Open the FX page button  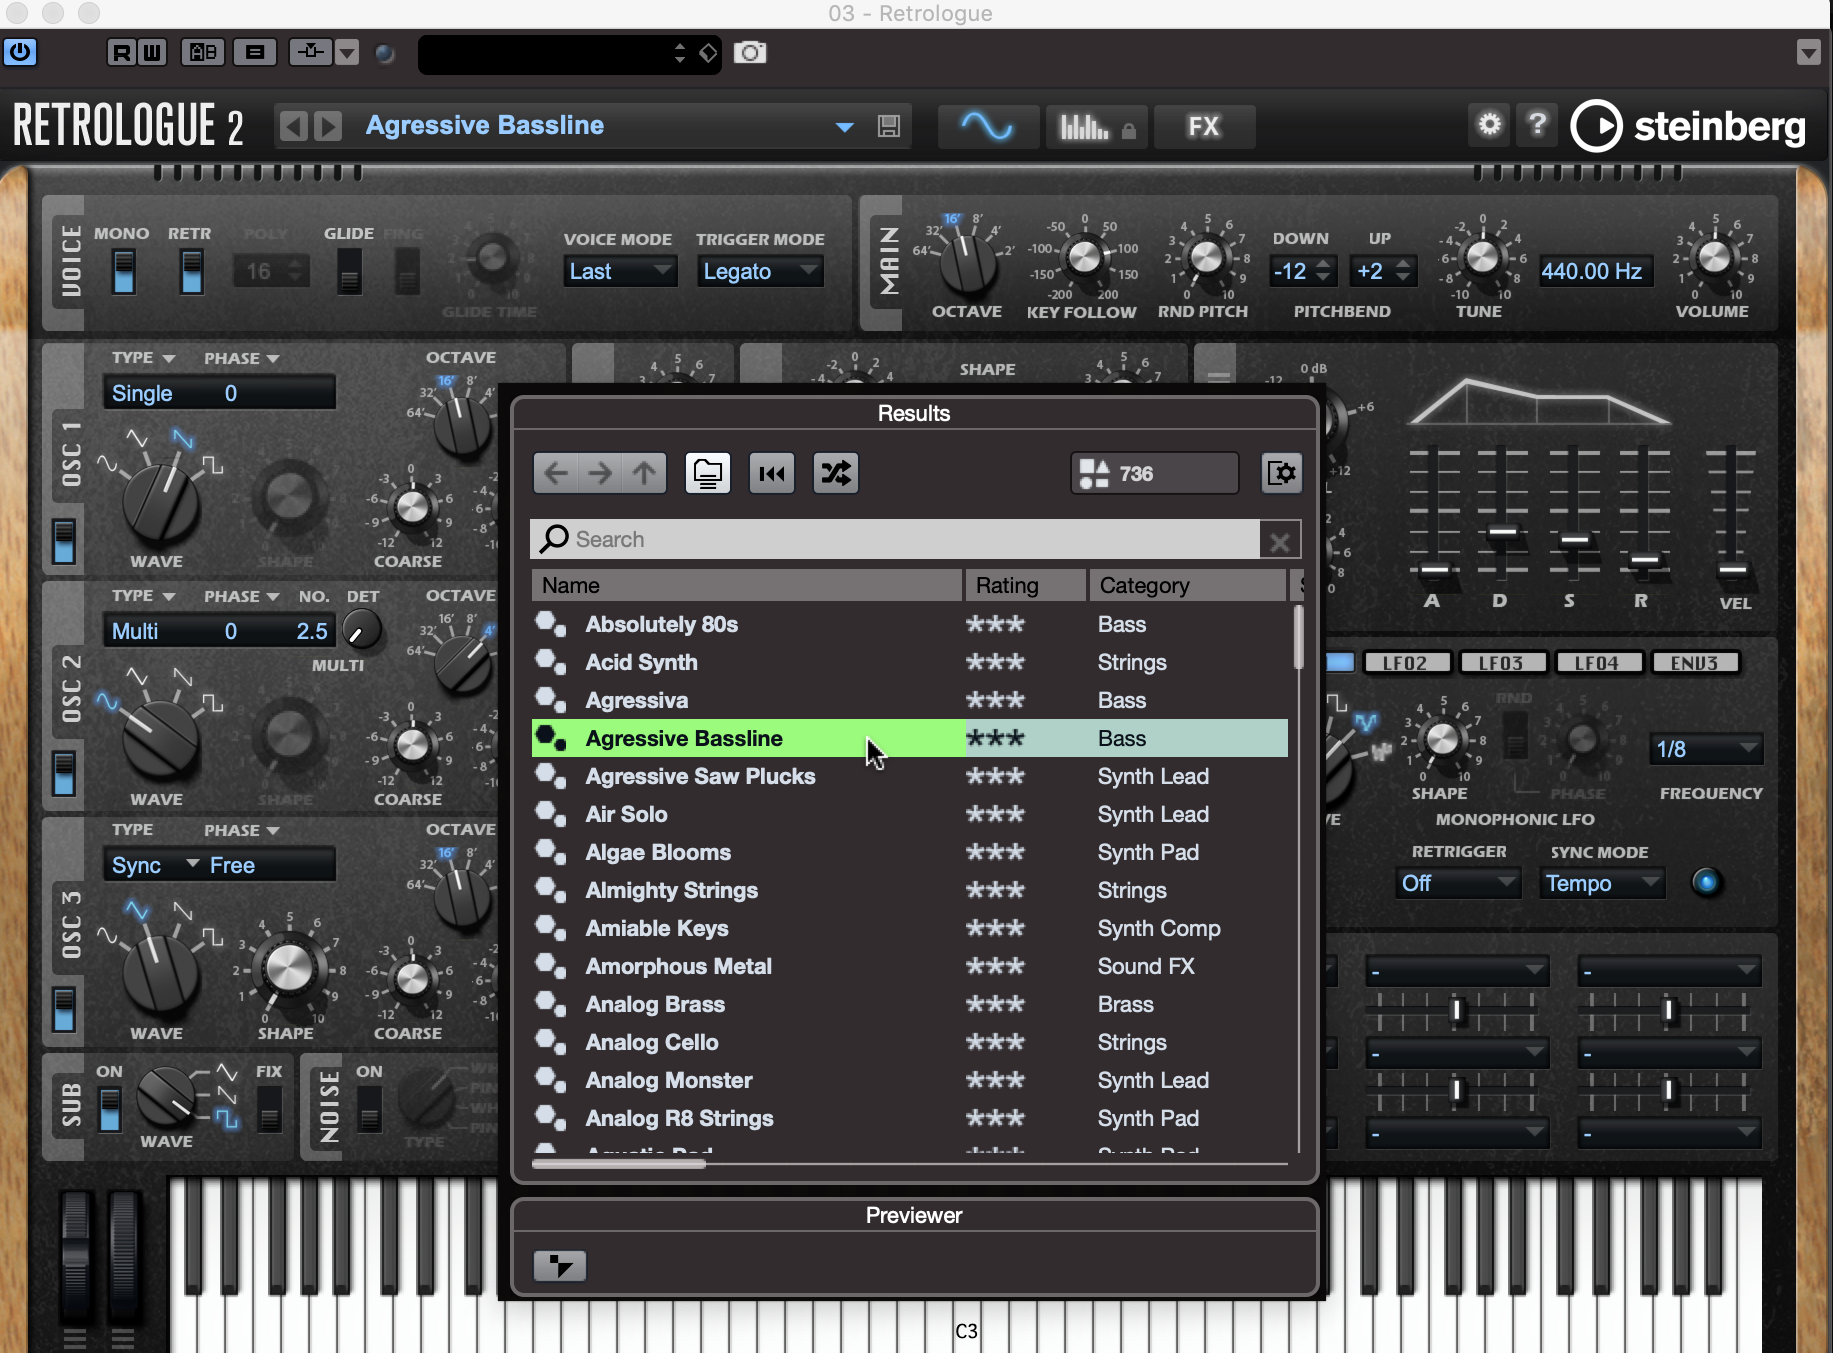[x=1203, y=126]
